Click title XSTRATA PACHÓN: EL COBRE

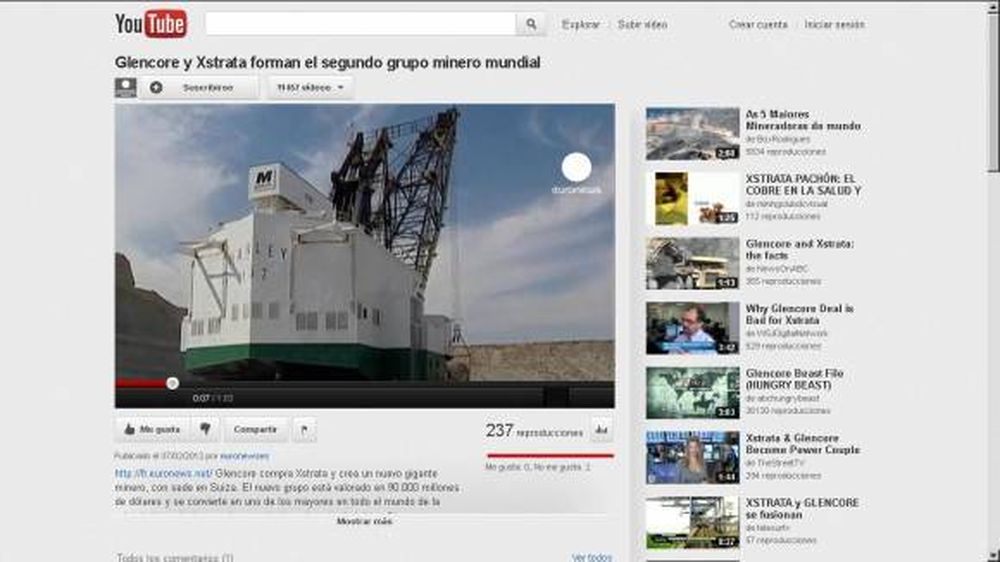point(804,184)
